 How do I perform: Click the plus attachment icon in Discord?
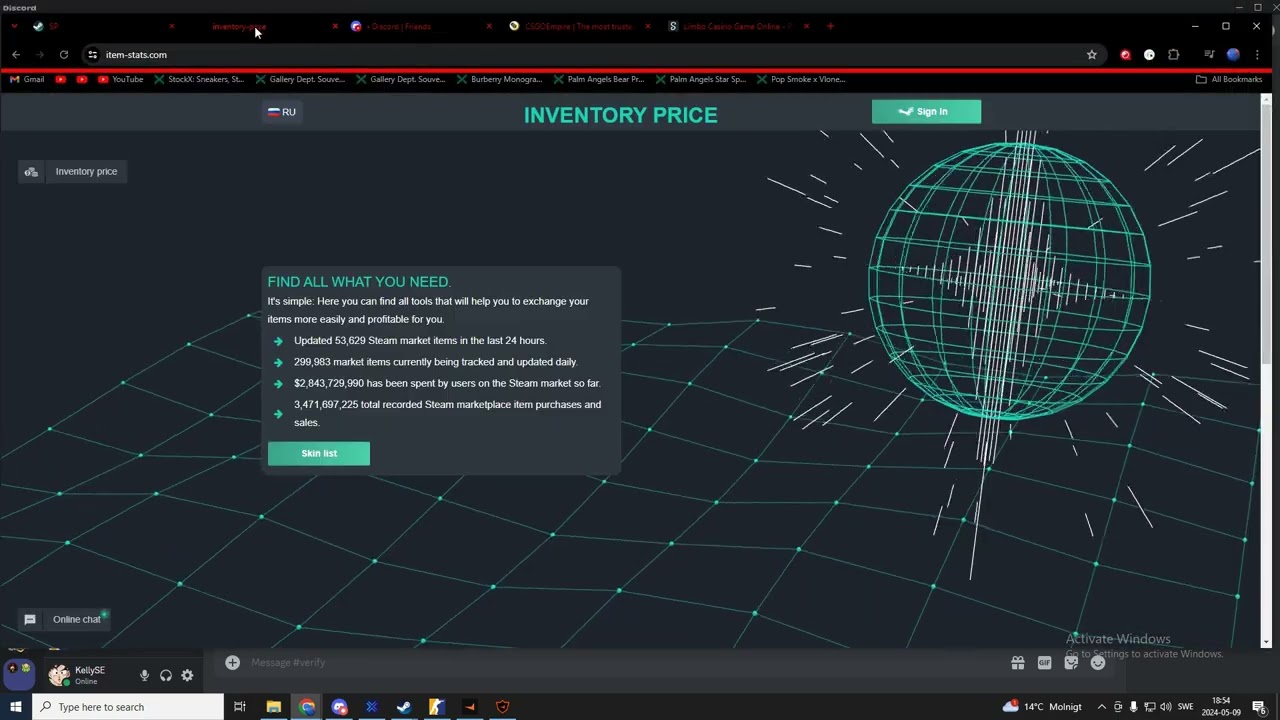pyautogui.click(x=232, y=663)
